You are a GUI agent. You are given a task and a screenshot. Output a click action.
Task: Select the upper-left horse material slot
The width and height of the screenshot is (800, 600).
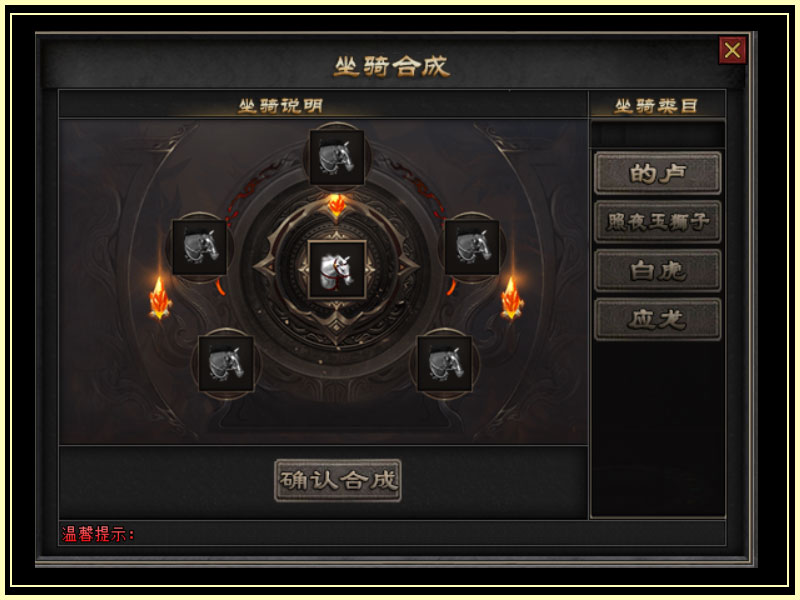pos(199,247)
